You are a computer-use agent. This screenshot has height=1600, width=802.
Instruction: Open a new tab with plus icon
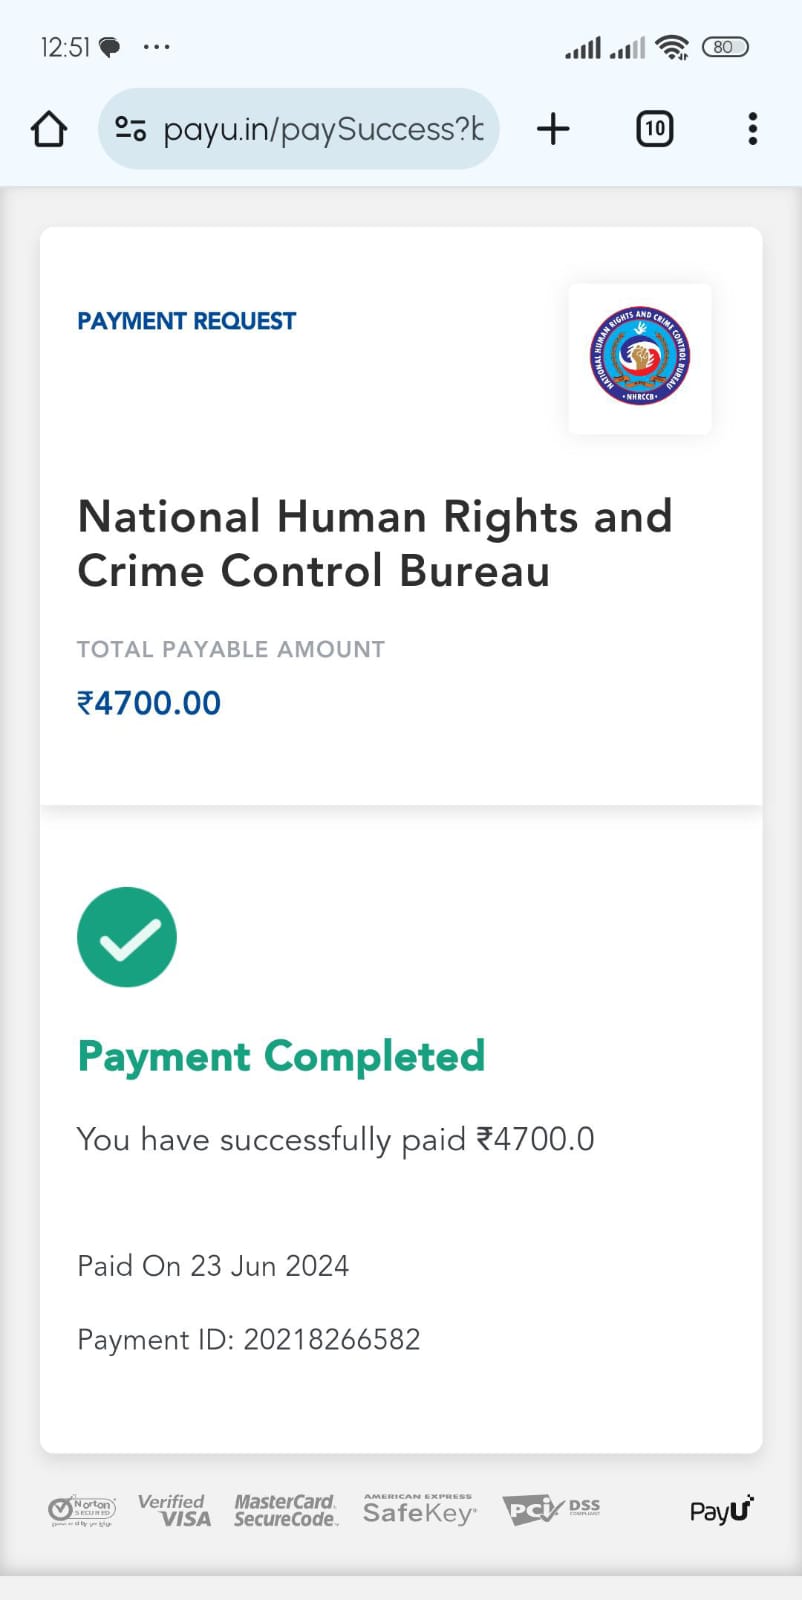(x=553, y=129)
